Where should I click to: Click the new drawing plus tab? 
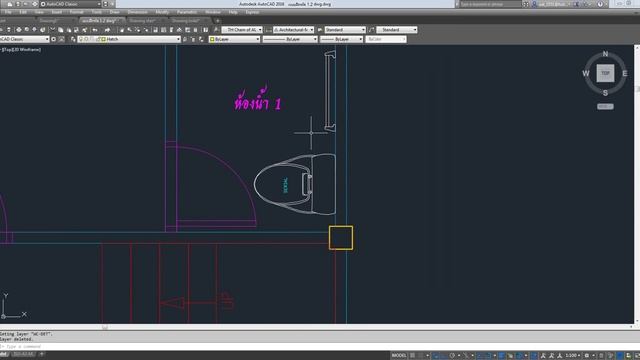218,20
